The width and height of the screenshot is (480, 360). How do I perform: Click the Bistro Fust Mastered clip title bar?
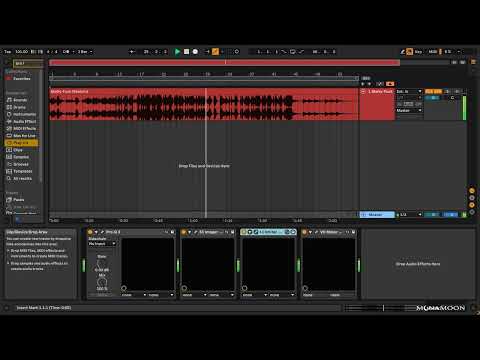203,91
